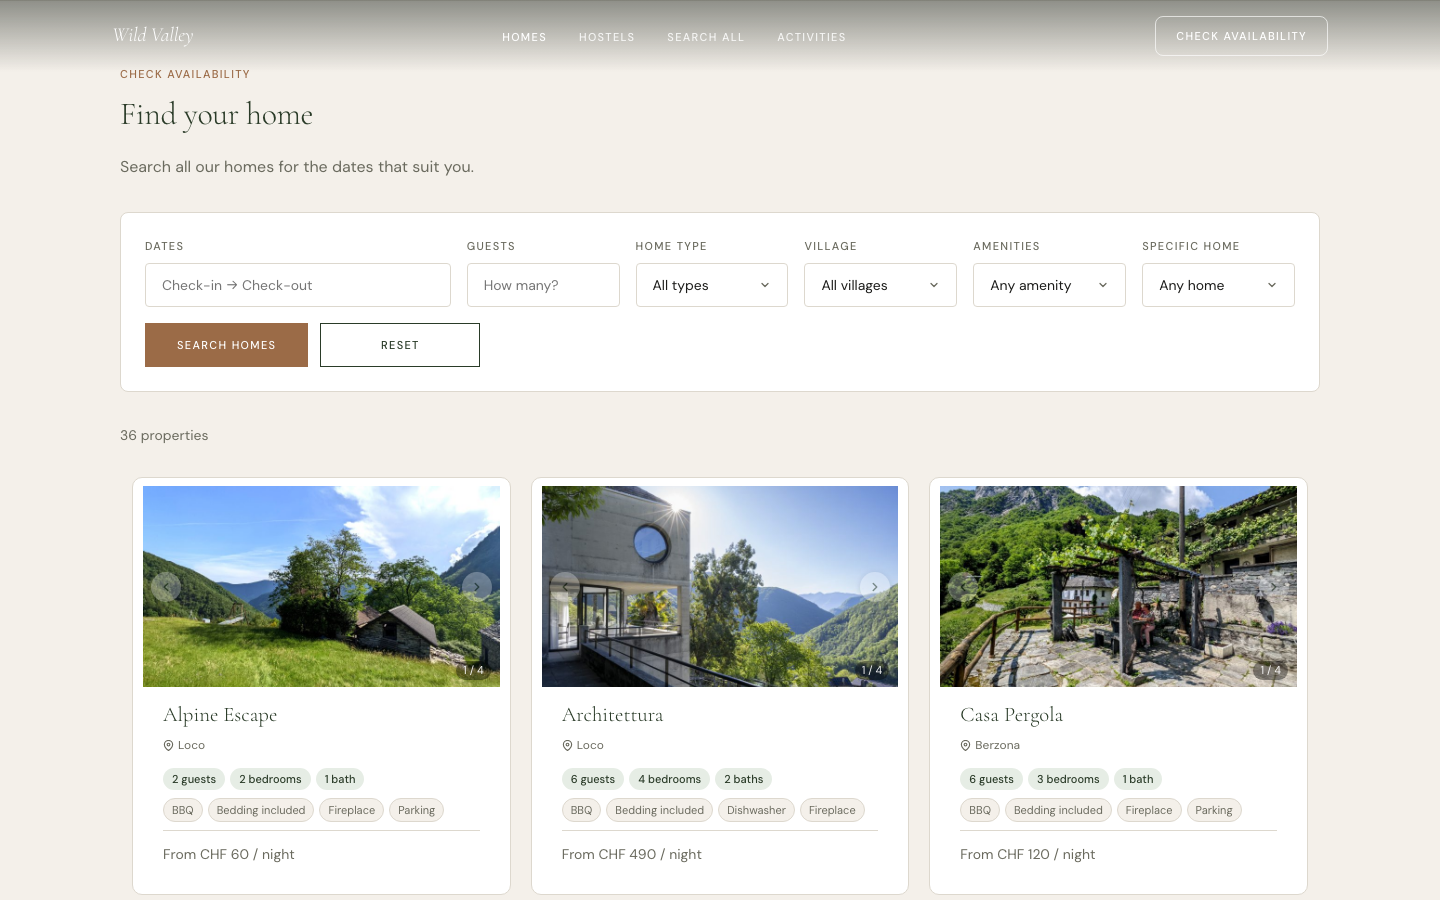The width and height of the screenshot is (1440, 900).
Task: Click the 'Parking' tag on Casa Pergola
Action: pyautogui.click(x=1214, y=810)
